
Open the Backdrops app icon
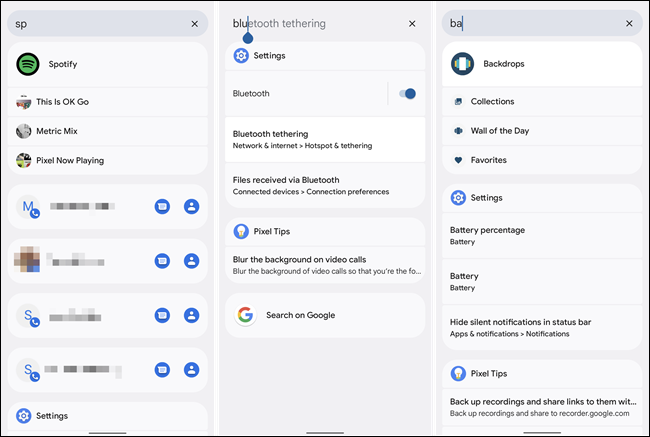[462, 64]
